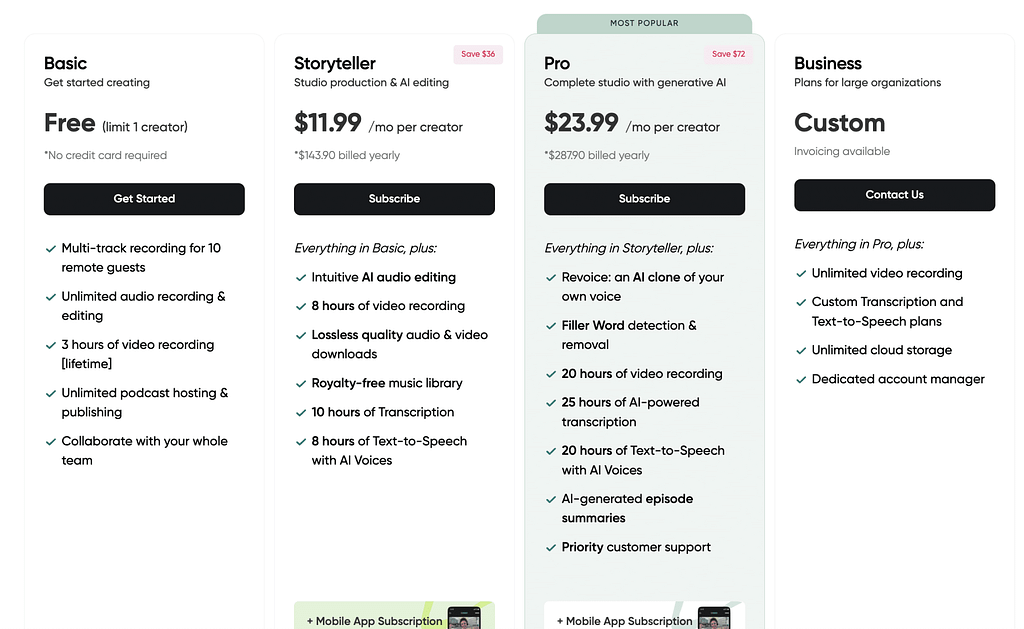This screenshot has height=629, width=1024.
Task: Click the Save $36 badge on Storyteller plan
Action: pos(478,54)
